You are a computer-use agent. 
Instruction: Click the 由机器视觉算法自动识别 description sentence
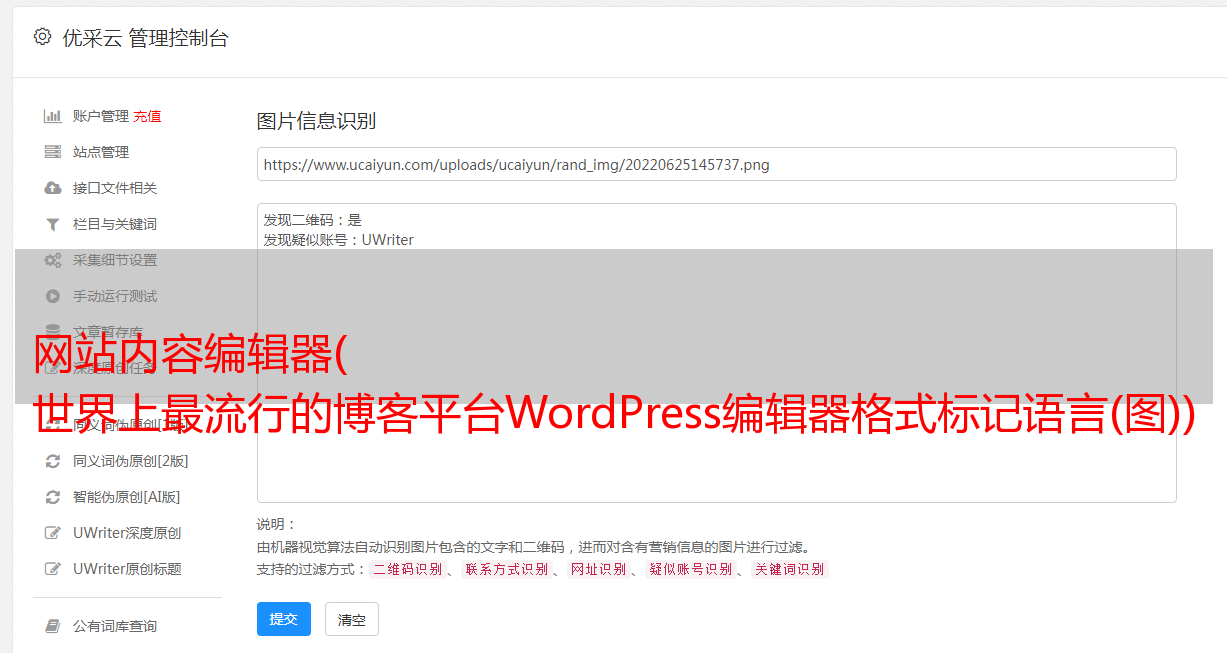click(533, 547)
